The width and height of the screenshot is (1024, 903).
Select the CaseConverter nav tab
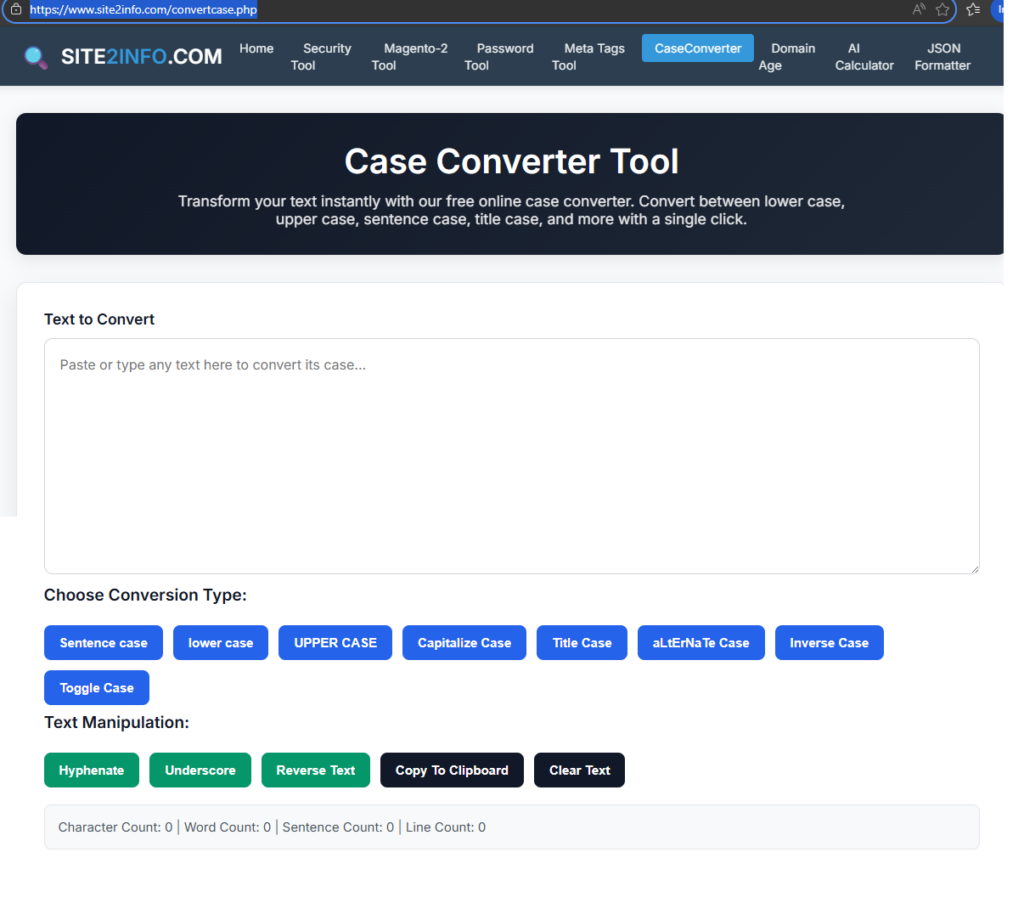point(697,48)
